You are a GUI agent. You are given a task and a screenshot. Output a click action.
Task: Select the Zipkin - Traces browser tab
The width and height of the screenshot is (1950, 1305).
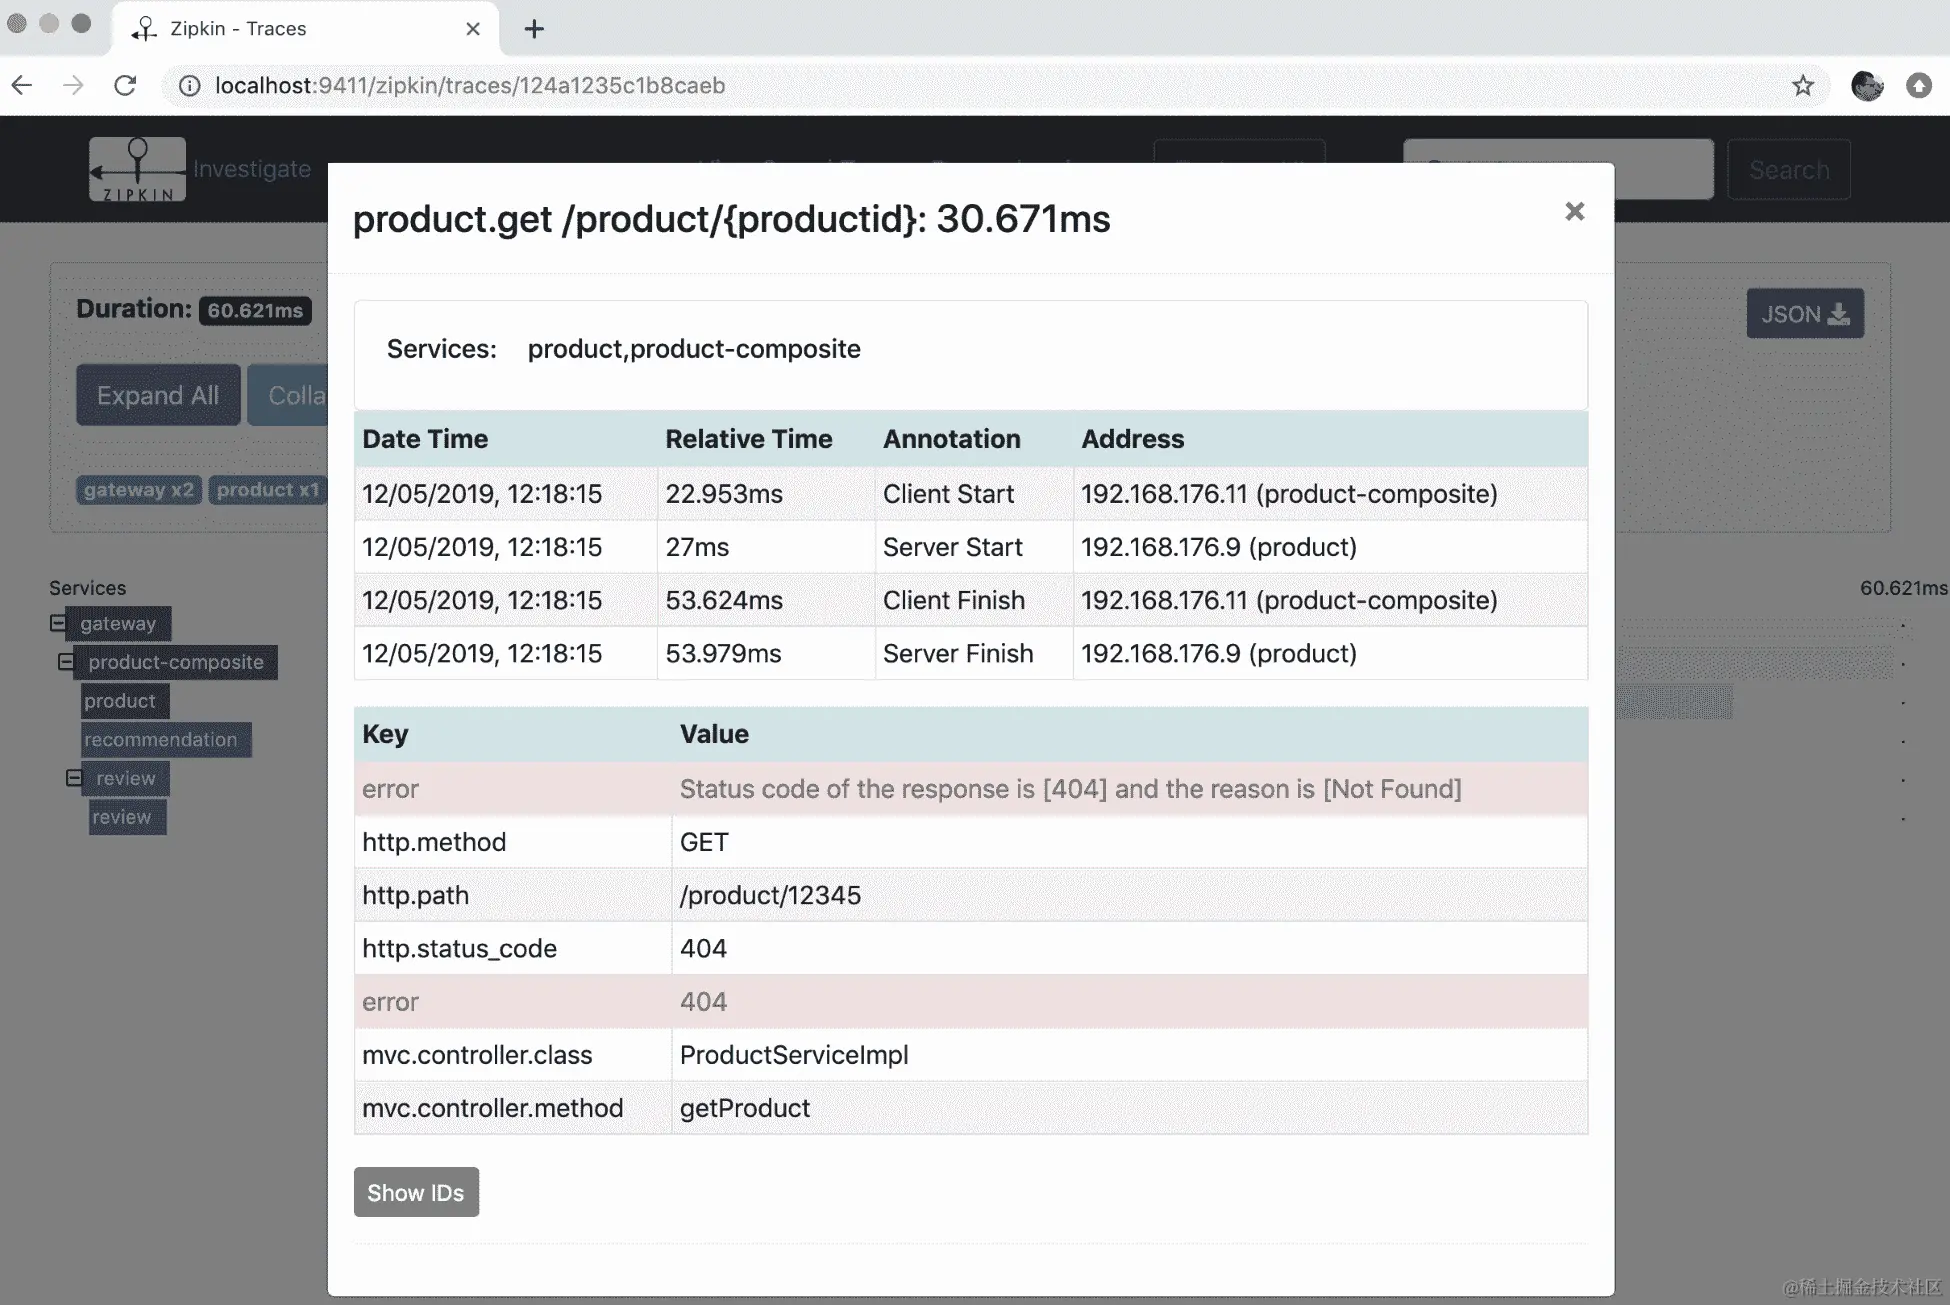coord(238,29)
